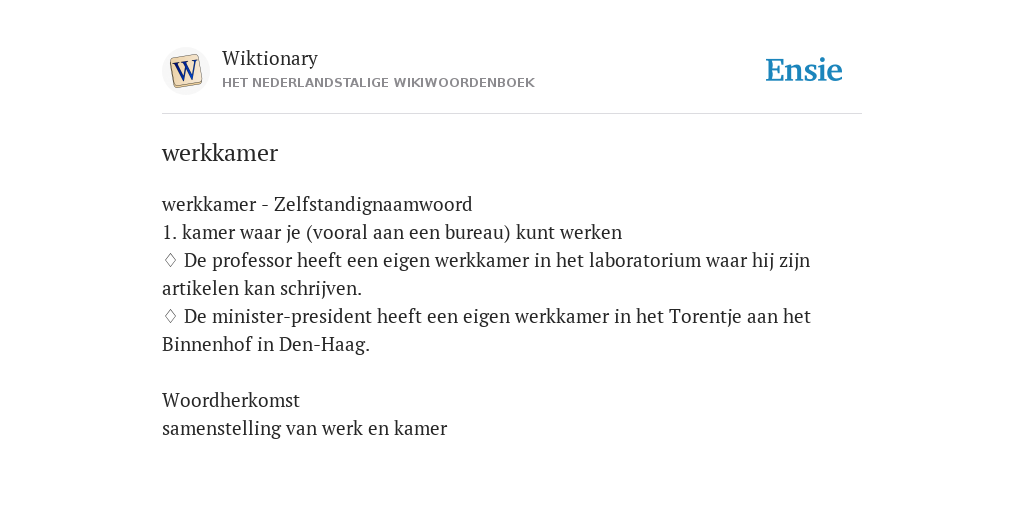Click the Wiktionary W tile logo icon
1024x512 pixels.
(x=185, y=71)
